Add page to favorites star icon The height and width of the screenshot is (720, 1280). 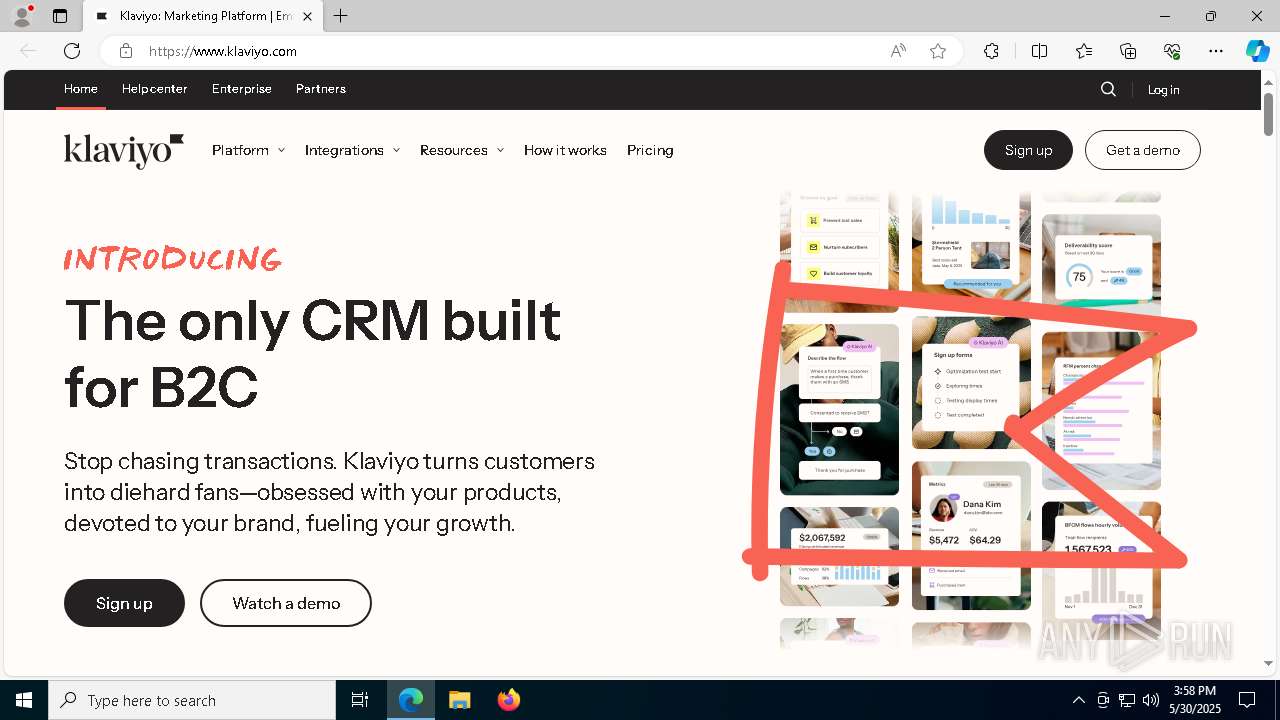click(938, 51)
